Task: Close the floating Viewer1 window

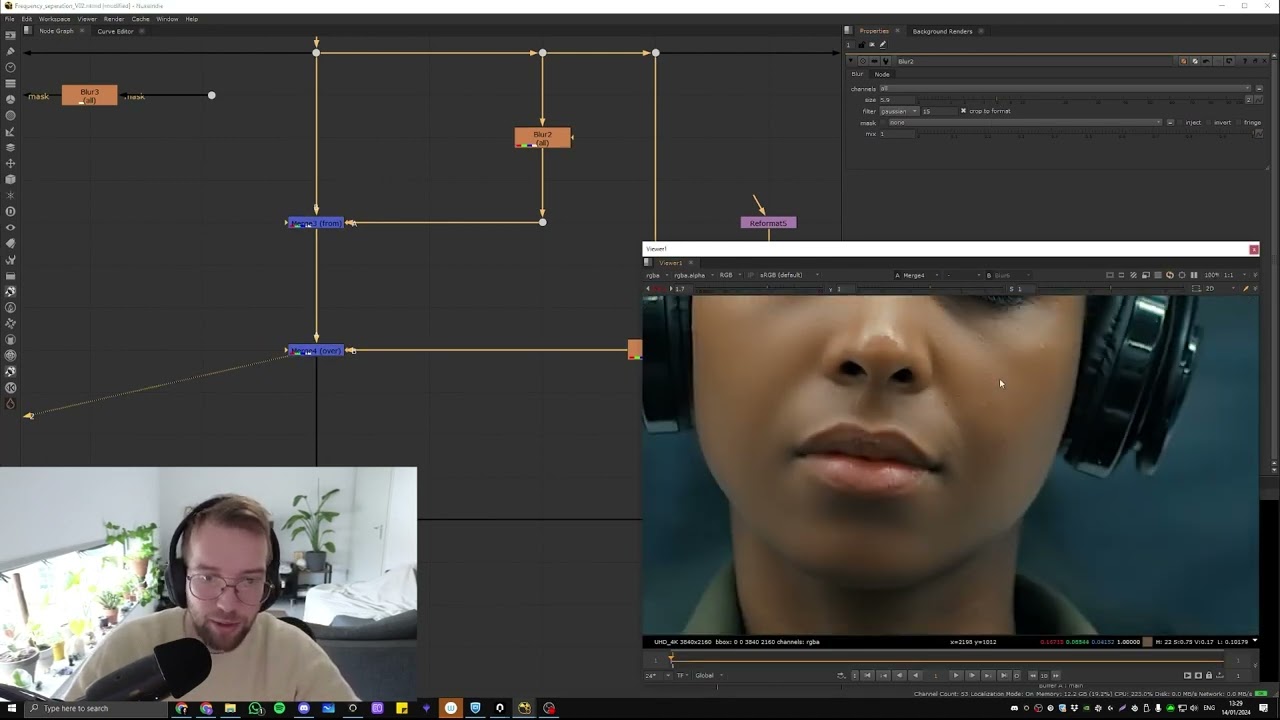Action: pos(1254,249)
